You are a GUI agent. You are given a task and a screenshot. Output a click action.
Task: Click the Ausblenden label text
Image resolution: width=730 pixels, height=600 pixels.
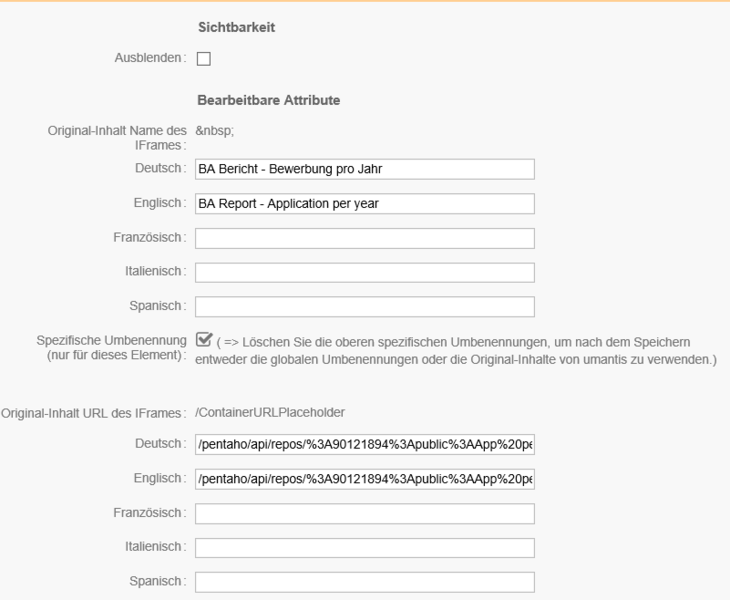pos(150,59)
